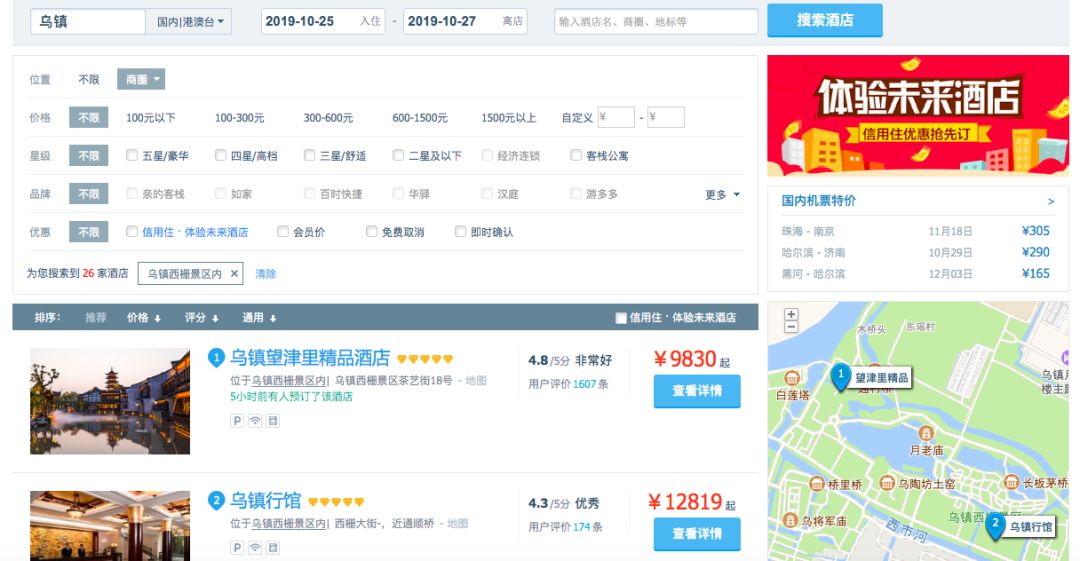The height and width of the screenshot is (561, 1080).
Task: Filter price to 600-1500元
Action: 419,118
